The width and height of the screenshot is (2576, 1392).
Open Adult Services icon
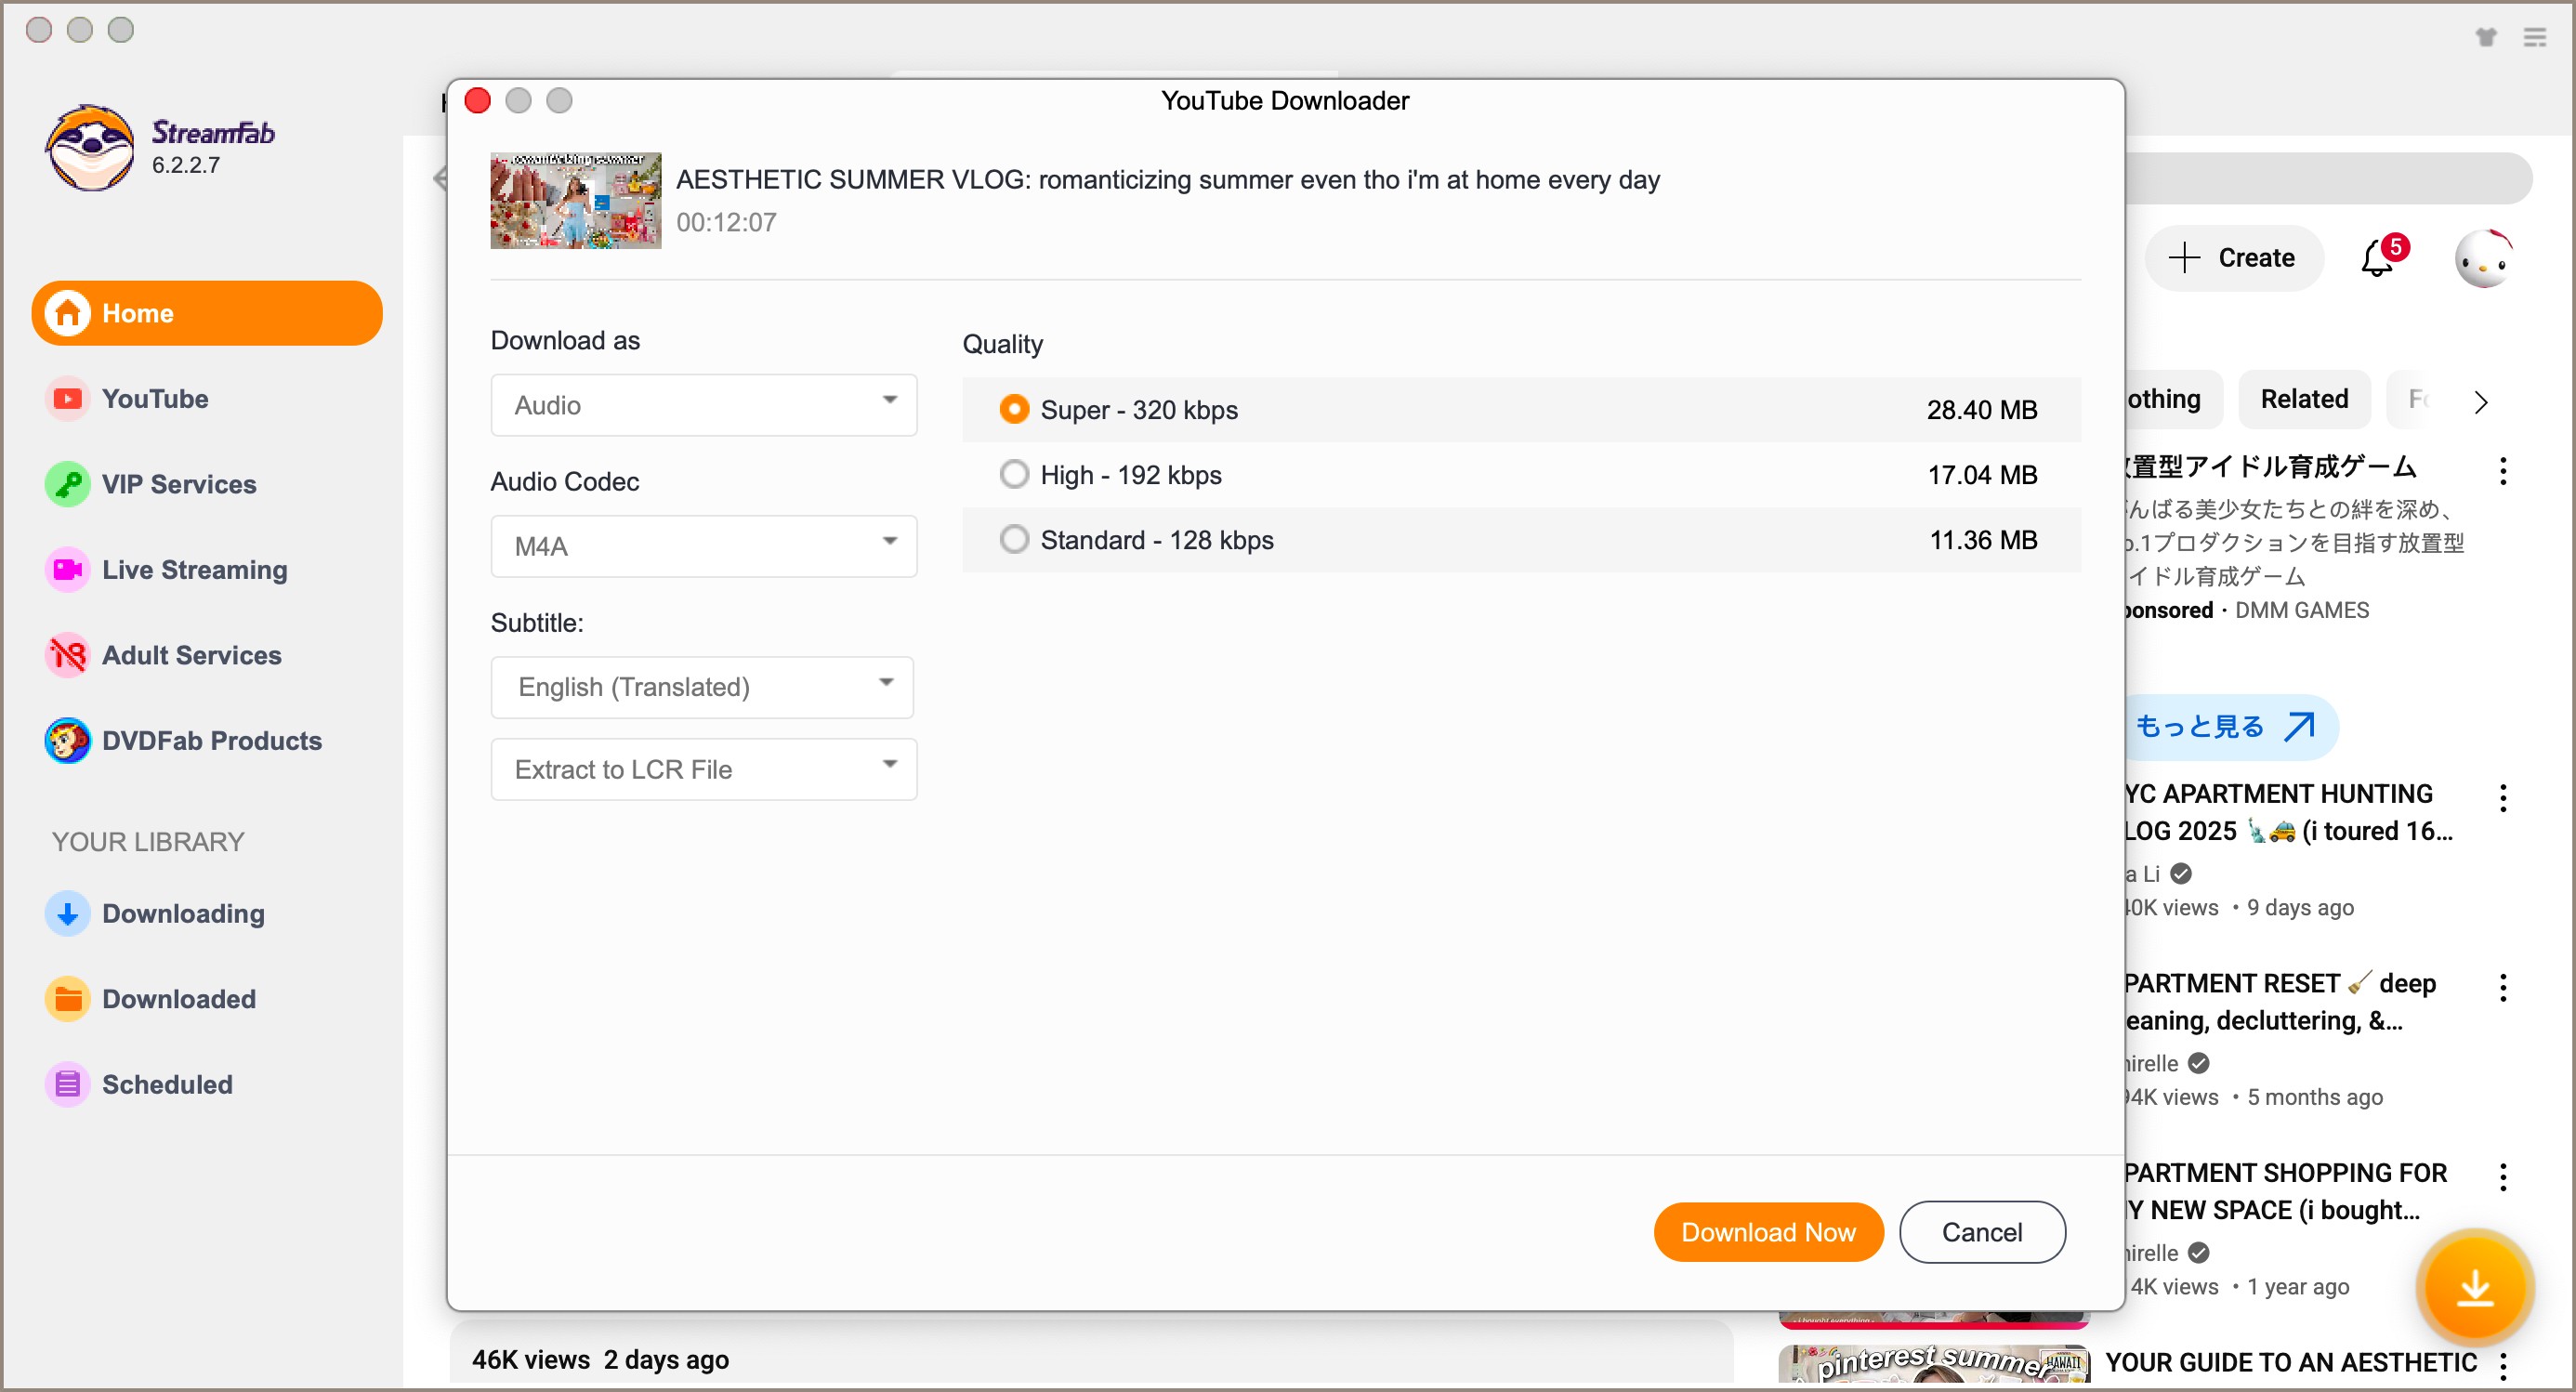pyautogui.click(x=67, y=655)
